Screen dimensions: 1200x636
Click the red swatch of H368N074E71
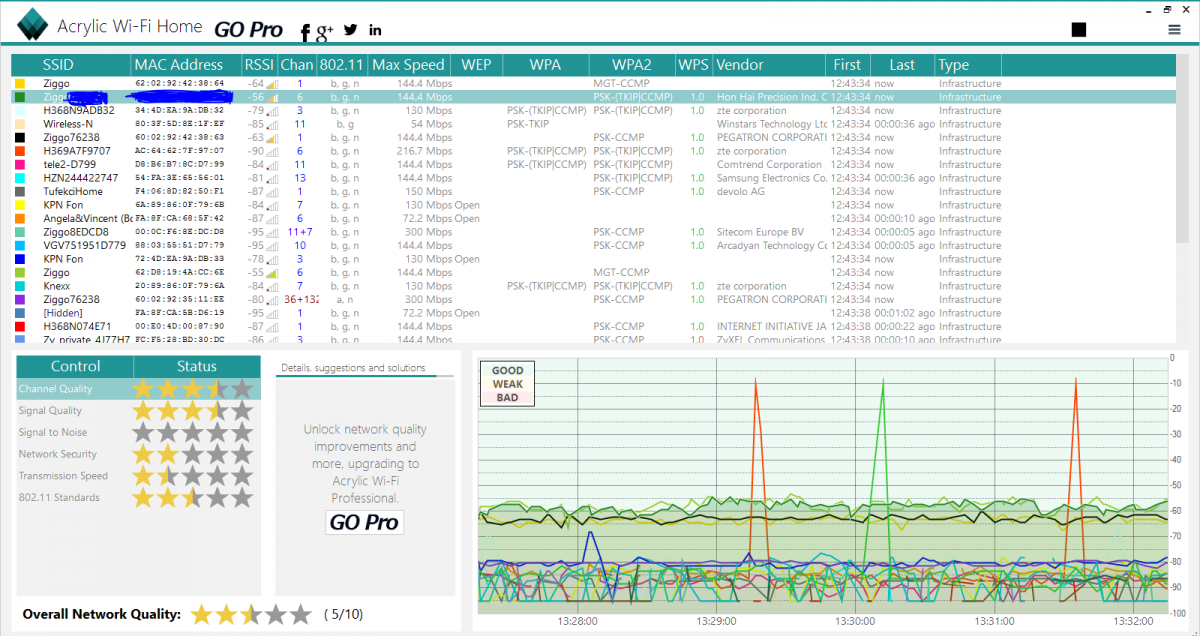[x=20, y=326]
